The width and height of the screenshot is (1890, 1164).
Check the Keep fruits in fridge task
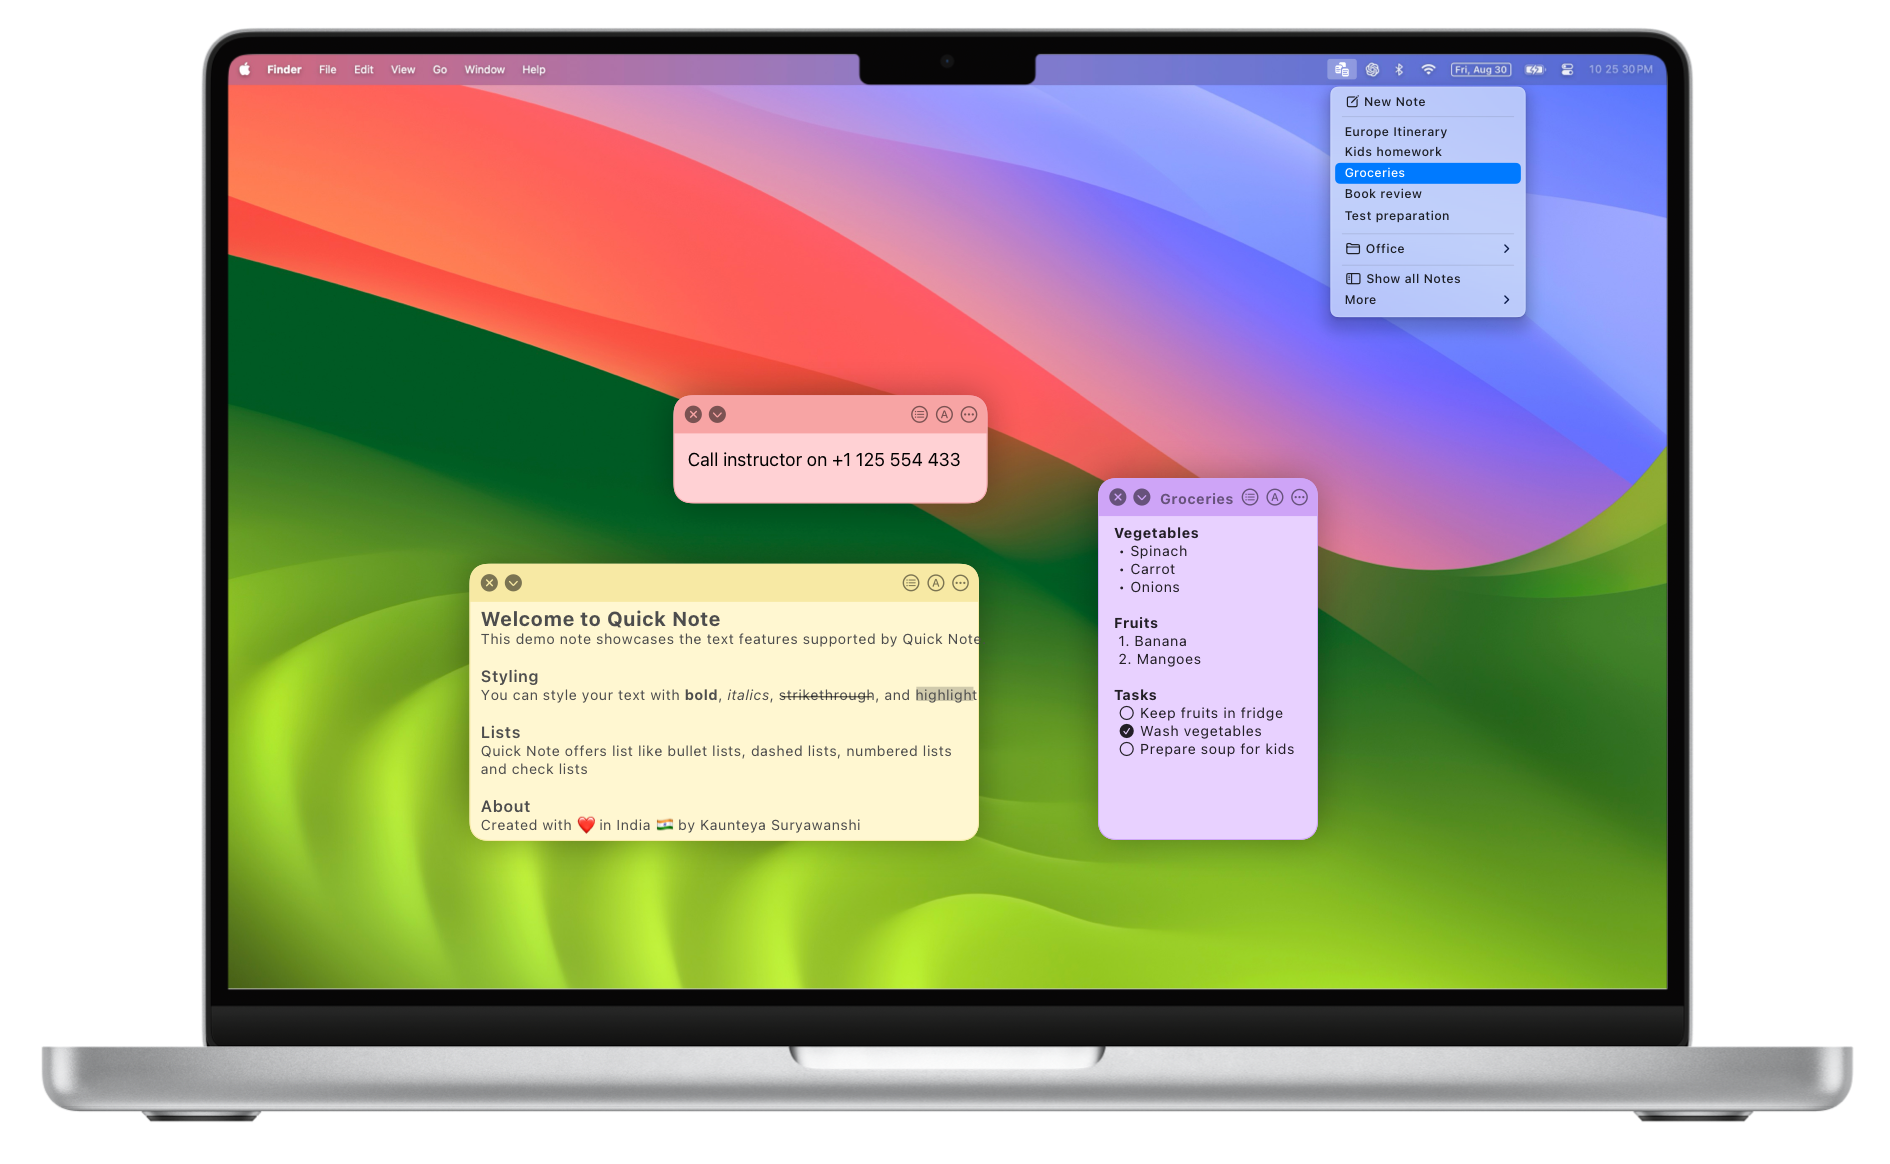click(x=1126, y=713)
